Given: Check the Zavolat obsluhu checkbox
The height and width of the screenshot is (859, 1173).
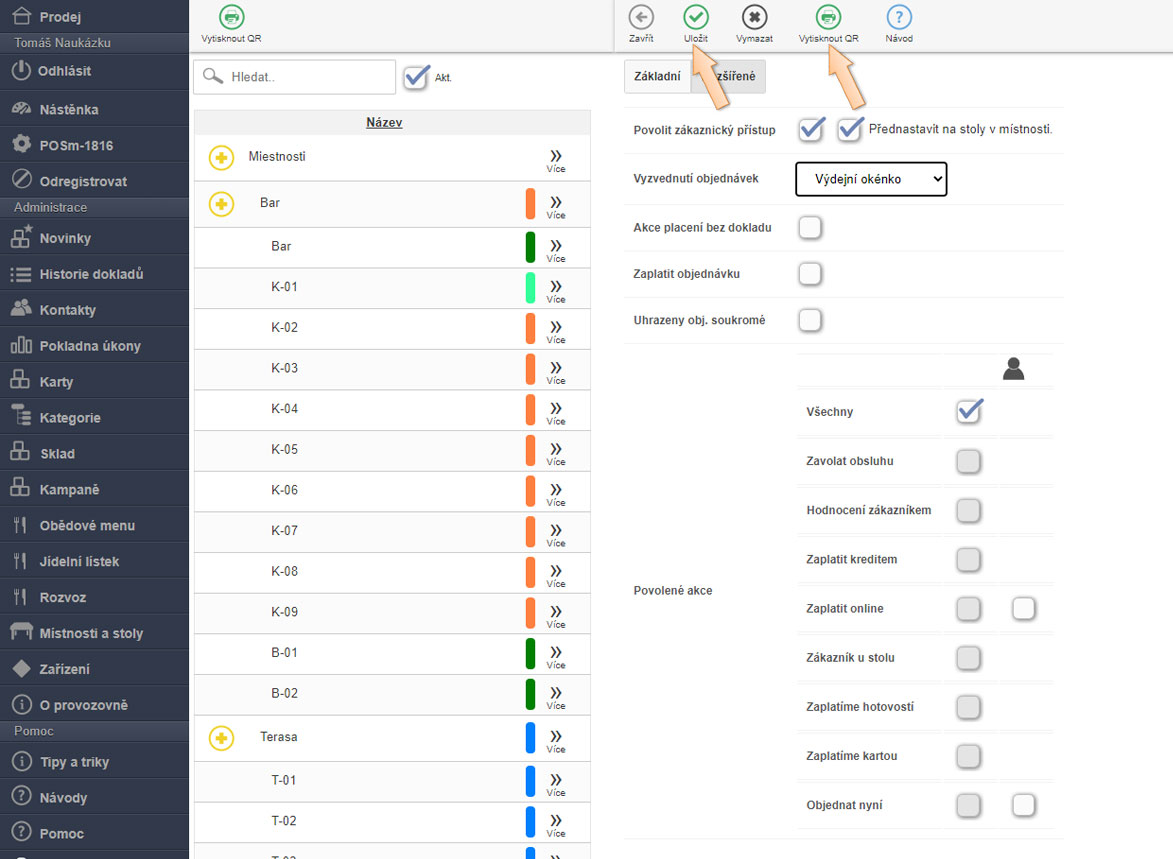Looking at the screenshot, I should click(x=968, y=461).
